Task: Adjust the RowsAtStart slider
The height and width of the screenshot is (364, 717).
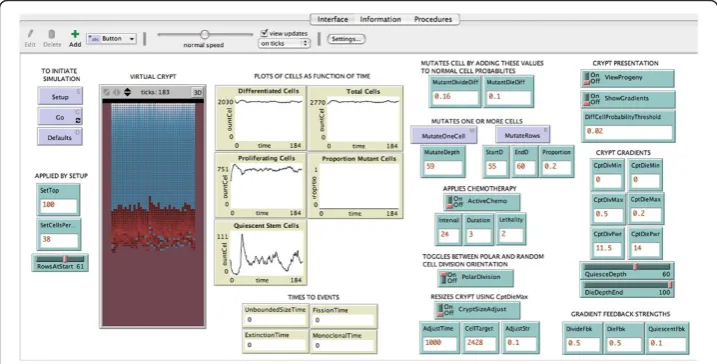Action: point(60,262)
